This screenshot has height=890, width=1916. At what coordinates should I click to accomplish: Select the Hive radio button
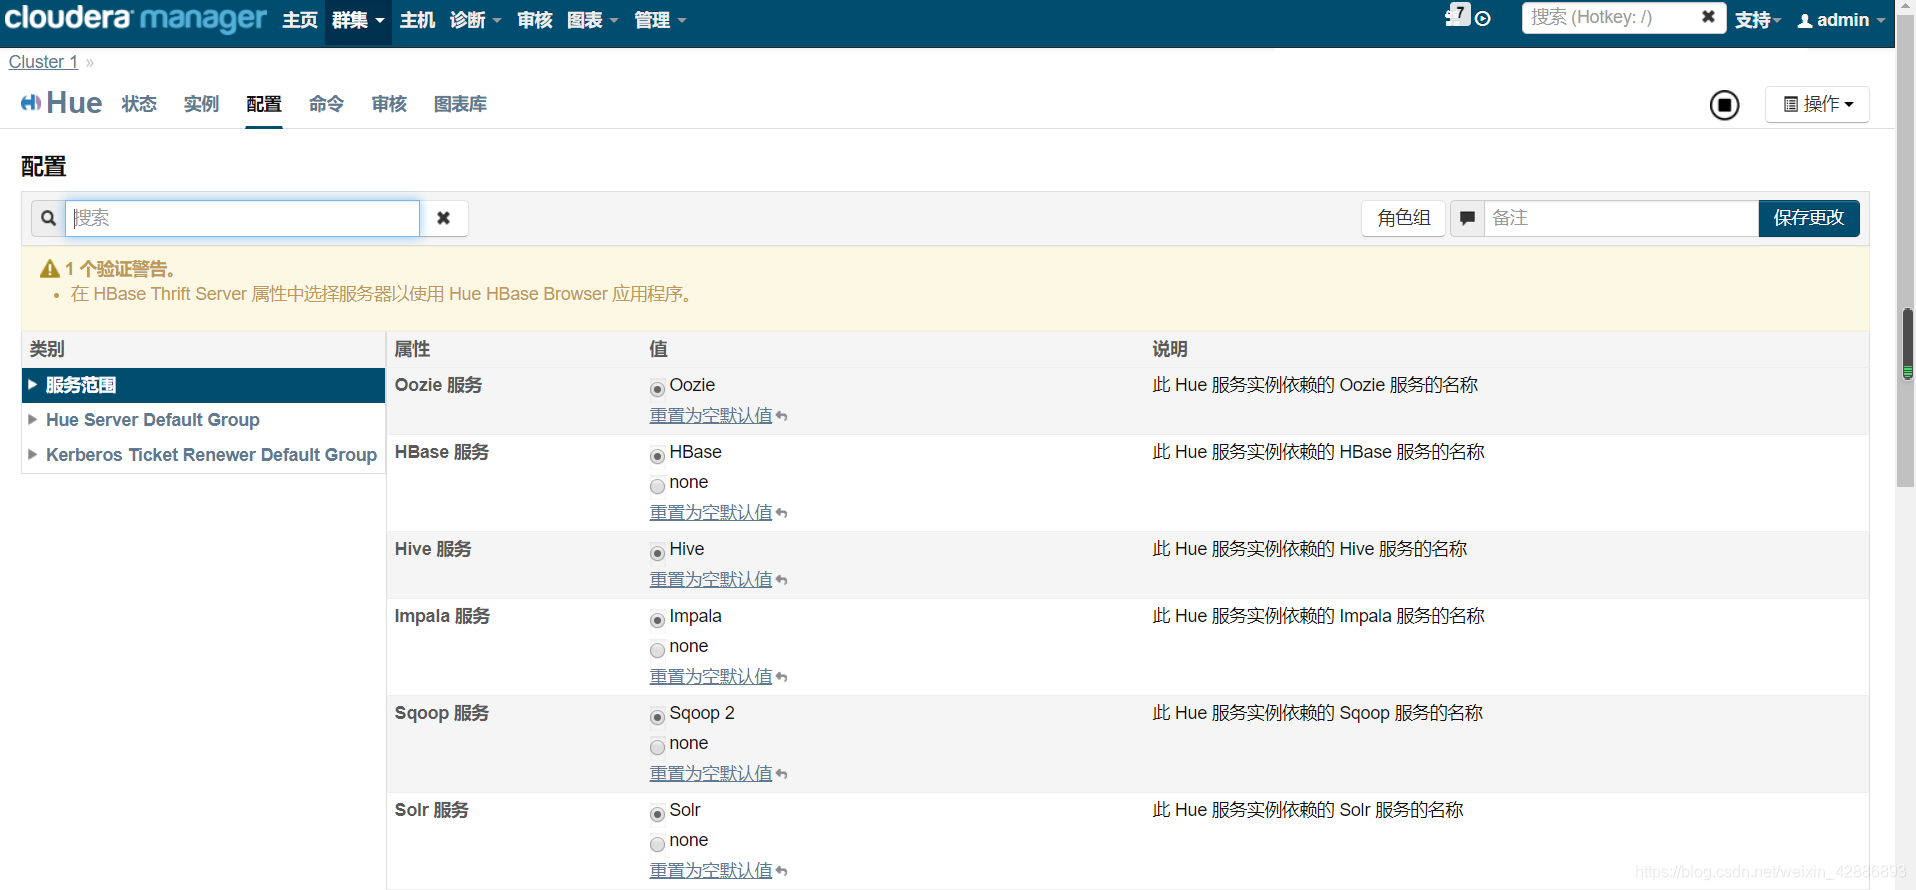[x=657, y=553]
